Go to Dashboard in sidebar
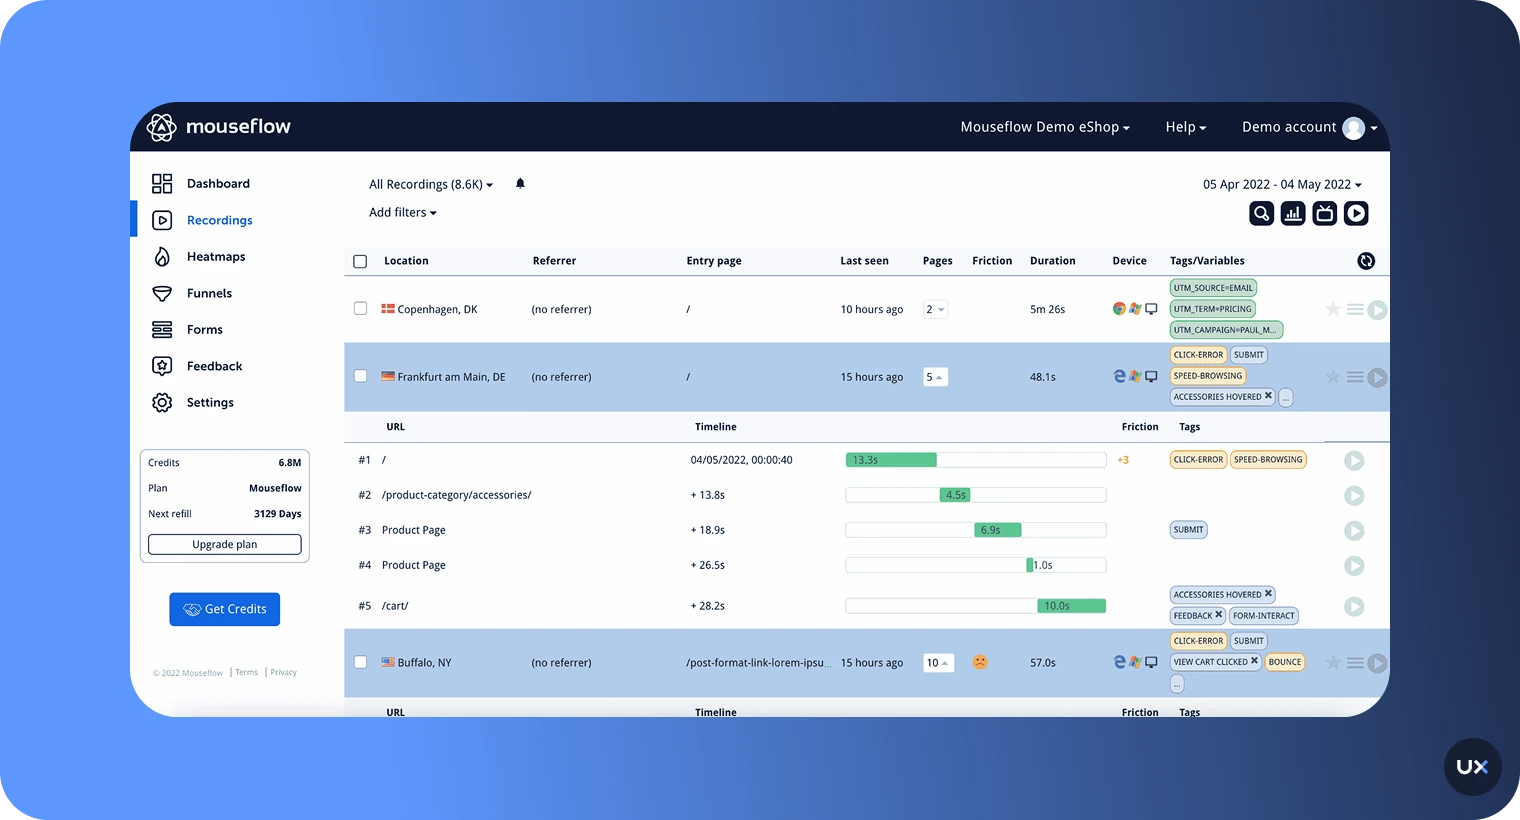 (x=218, y=183)
